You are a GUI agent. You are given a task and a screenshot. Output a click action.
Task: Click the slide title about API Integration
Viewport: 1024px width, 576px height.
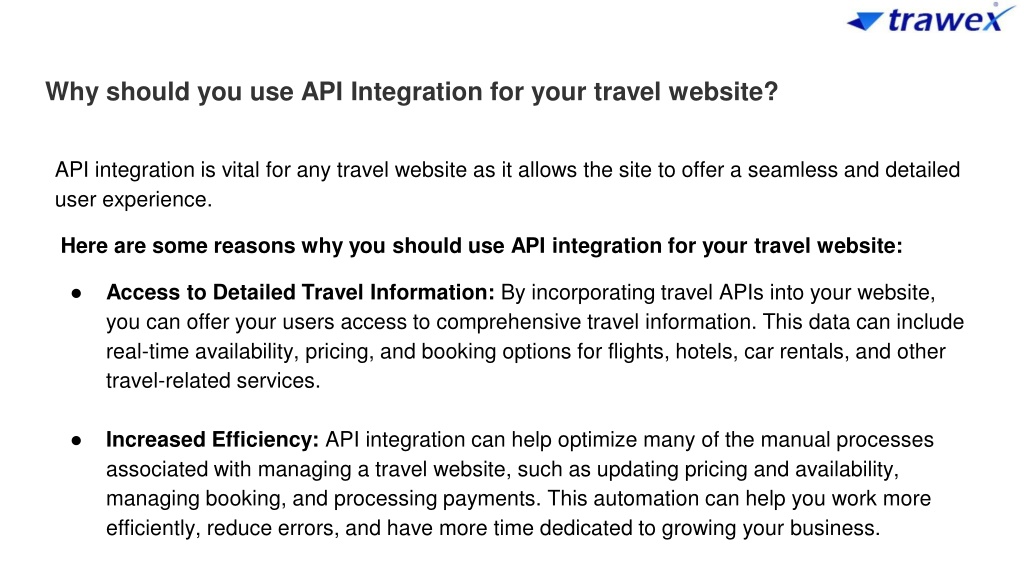(x=411, y=91)
